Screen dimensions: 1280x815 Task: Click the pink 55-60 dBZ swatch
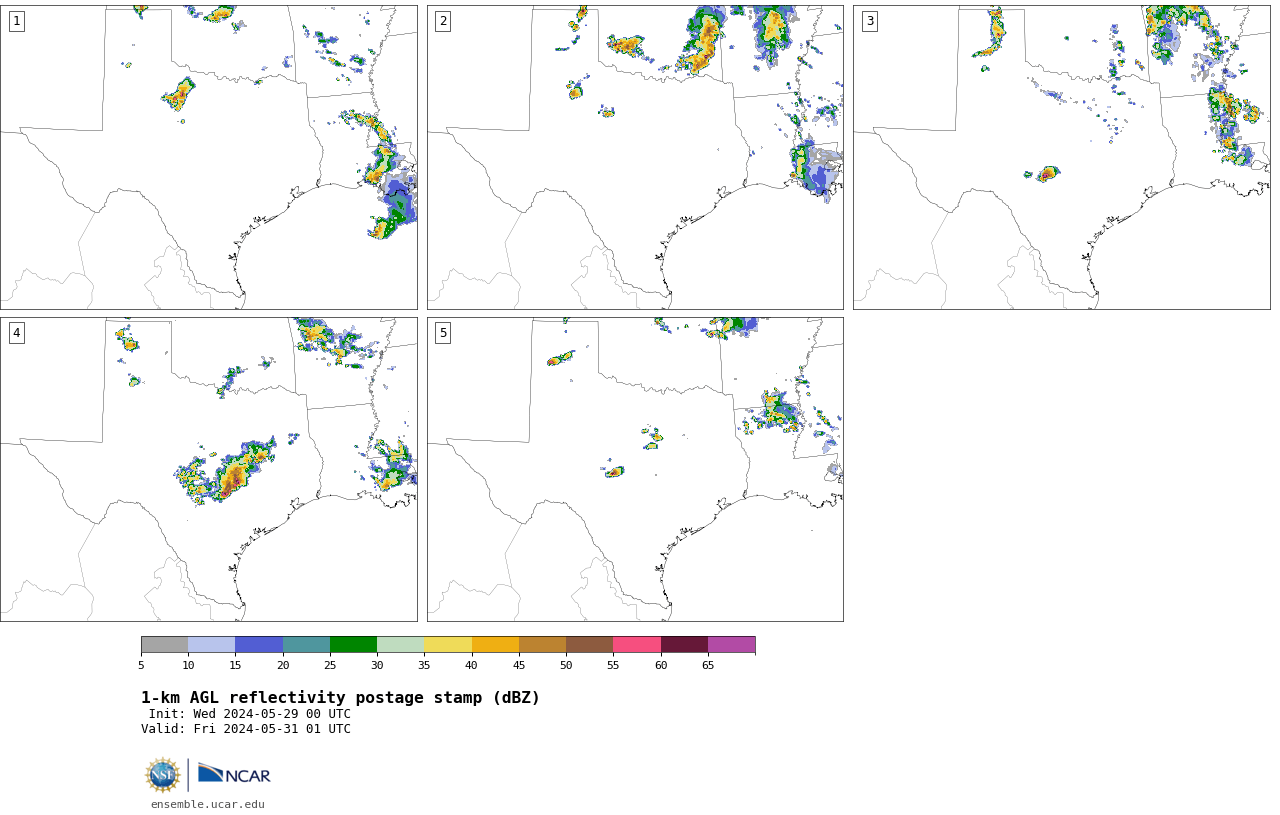click(637, 644)
